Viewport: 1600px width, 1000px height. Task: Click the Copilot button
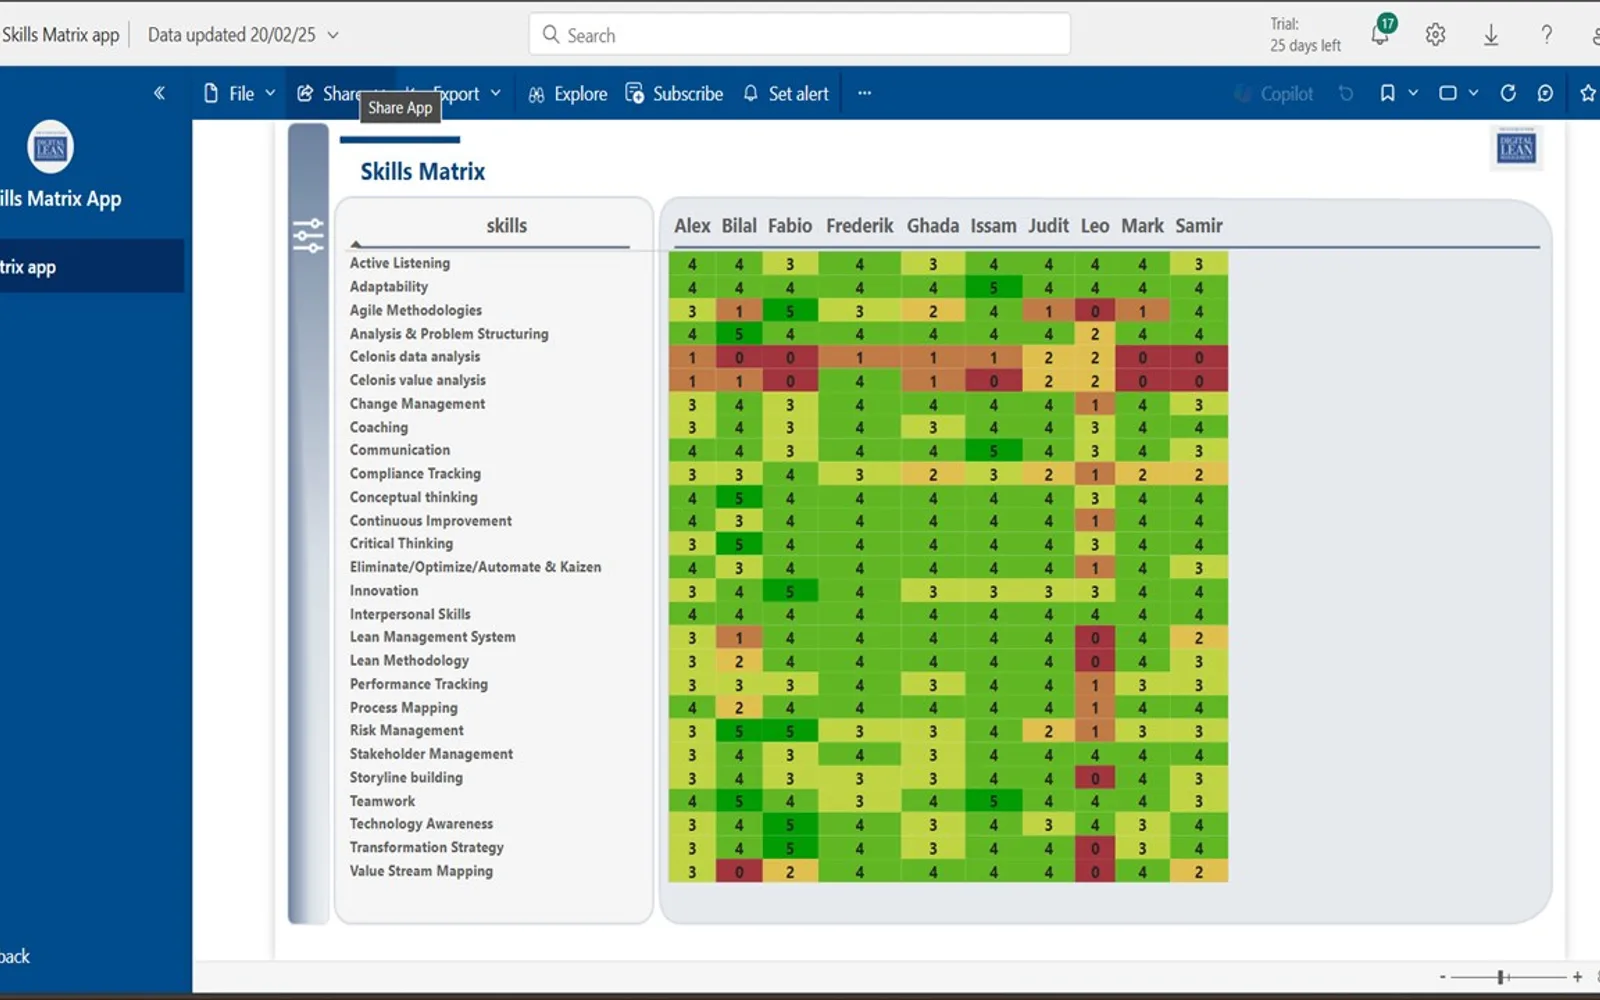1274,93
